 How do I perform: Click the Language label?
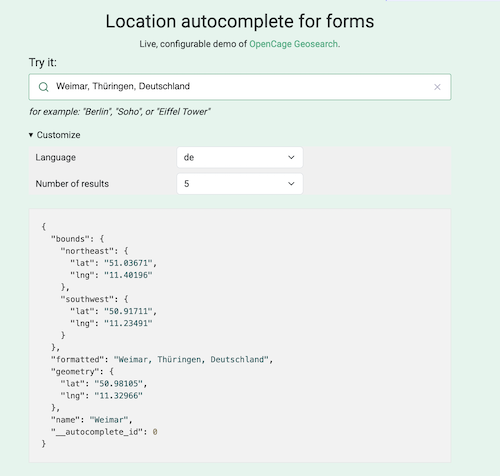(x=56, y=157)
